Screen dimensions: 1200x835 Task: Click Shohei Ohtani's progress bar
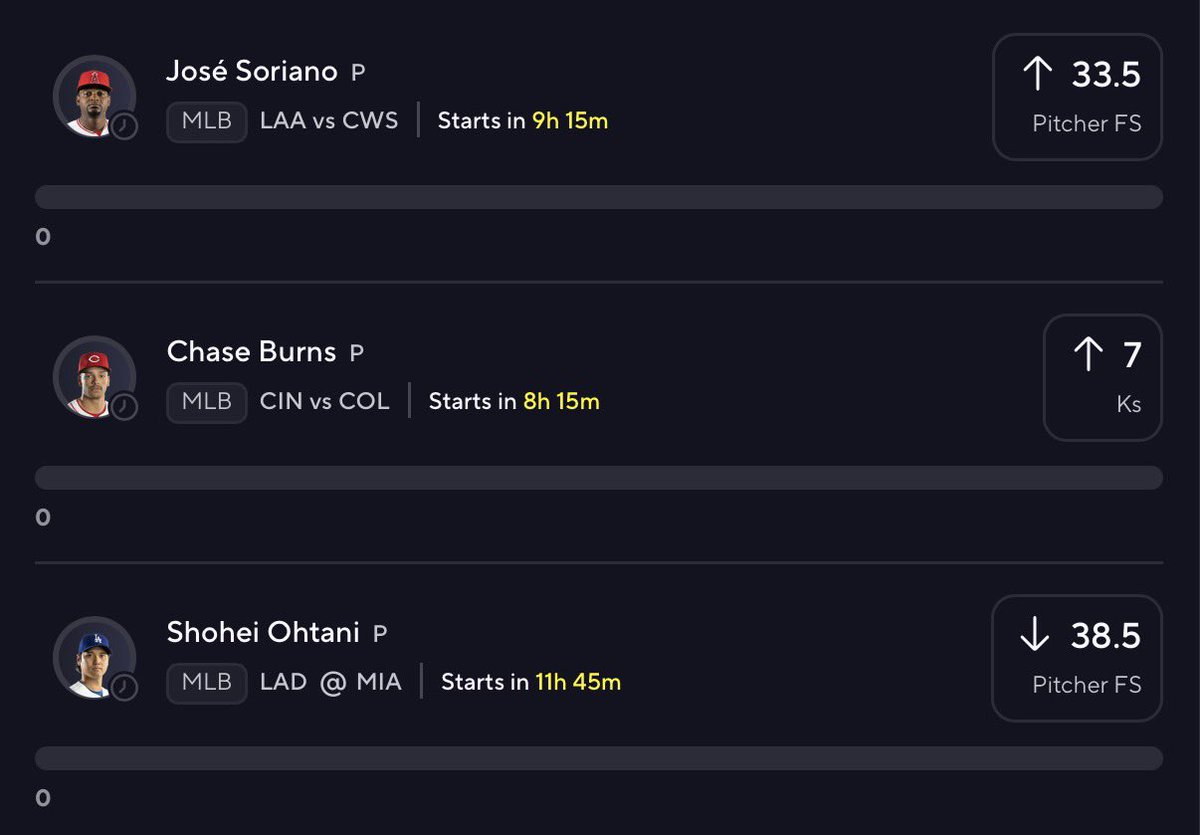click(598, 758)
